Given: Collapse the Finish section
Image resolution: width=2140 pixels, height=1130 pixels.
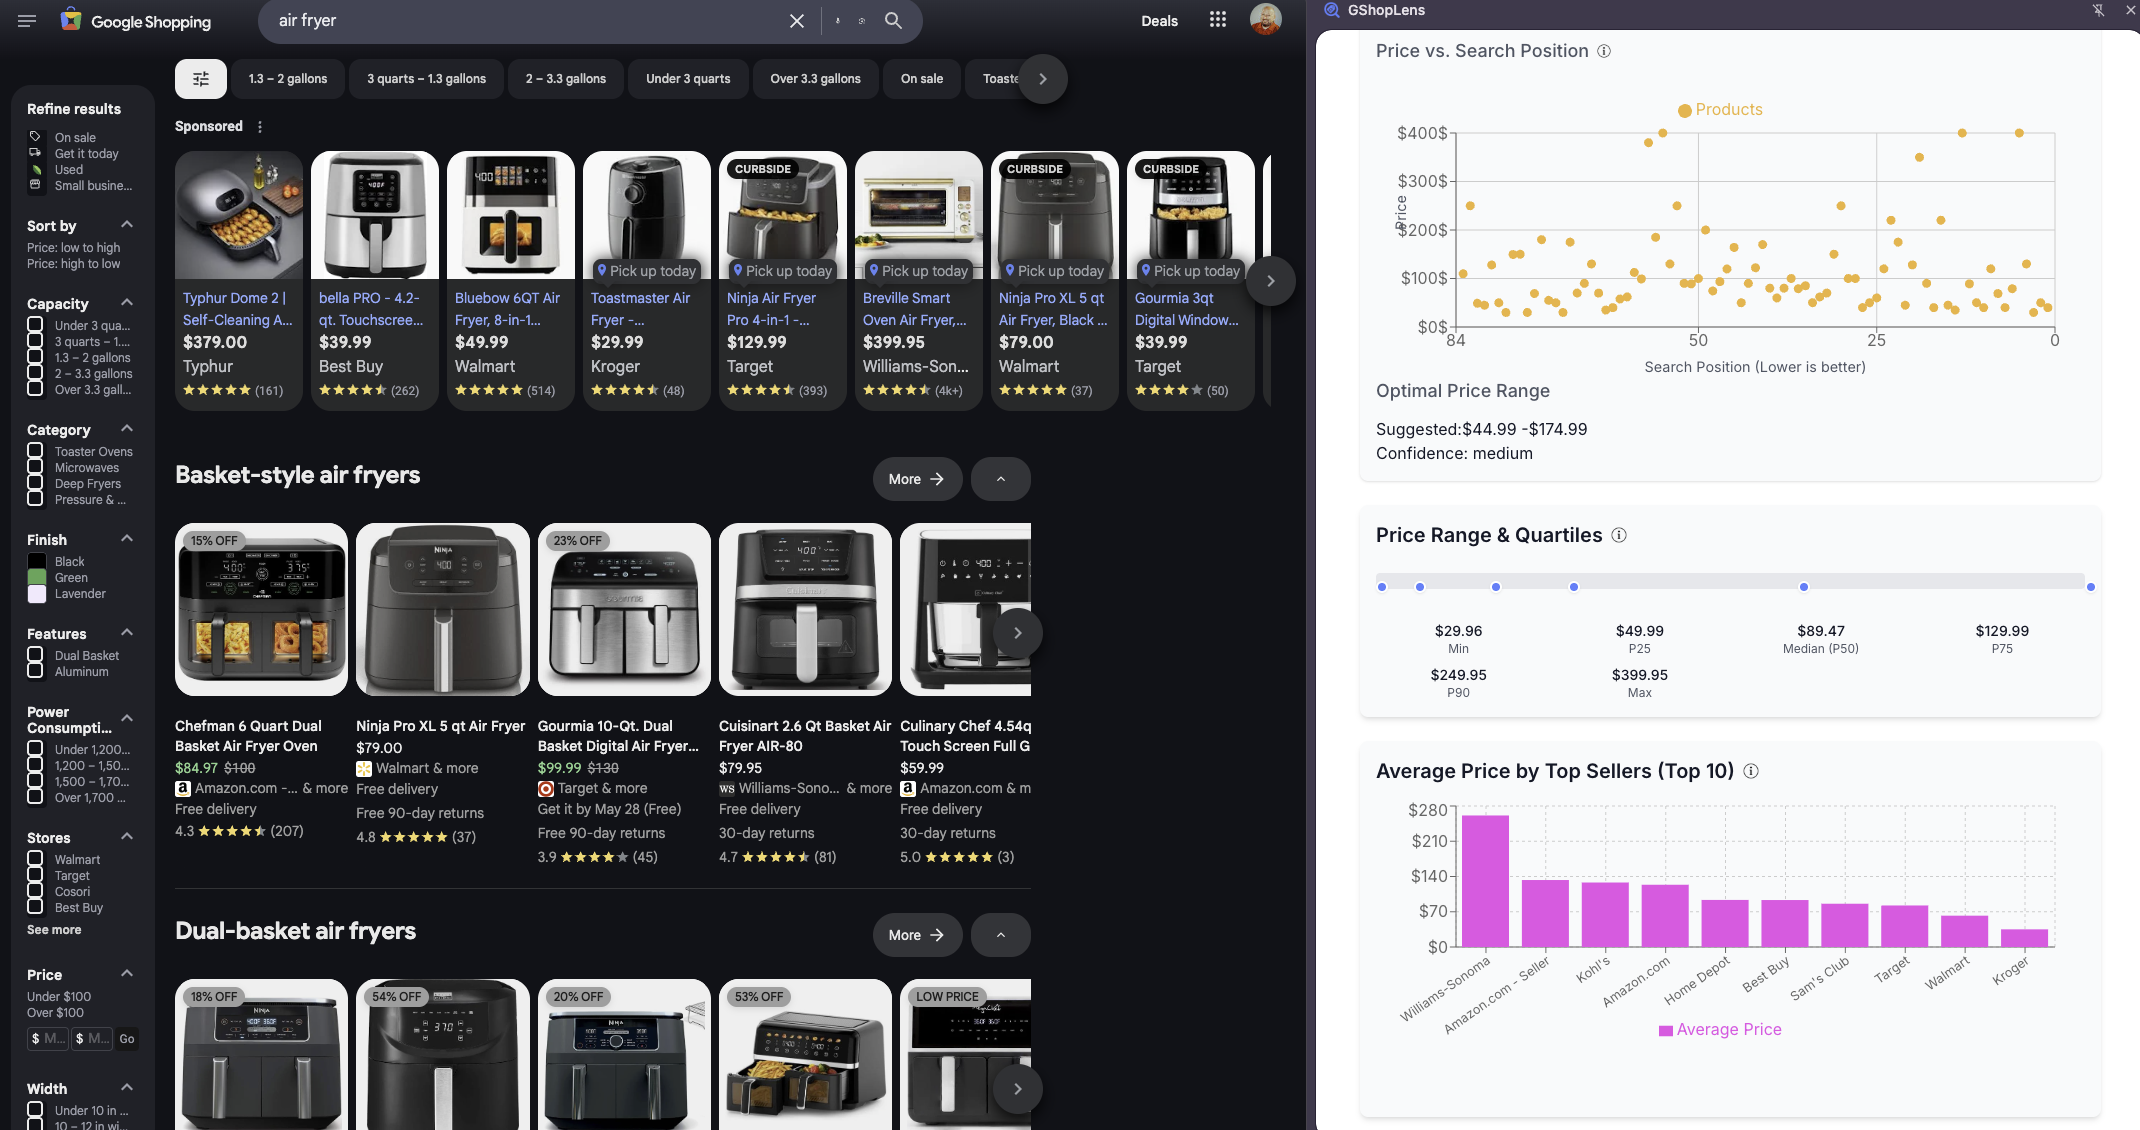Looking at the screenshot, I should pyautogui.click(x=127, y=539).
